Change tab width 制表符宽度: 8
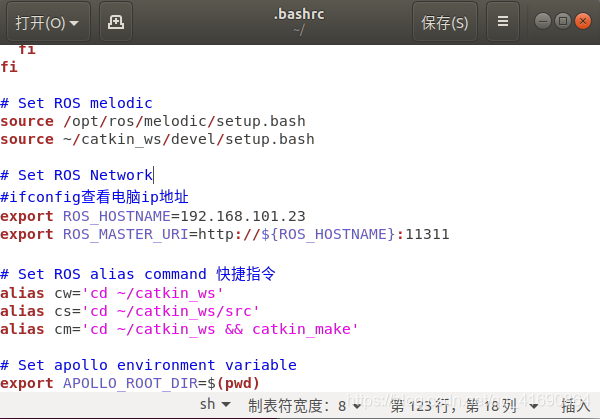 pos(304,406)
